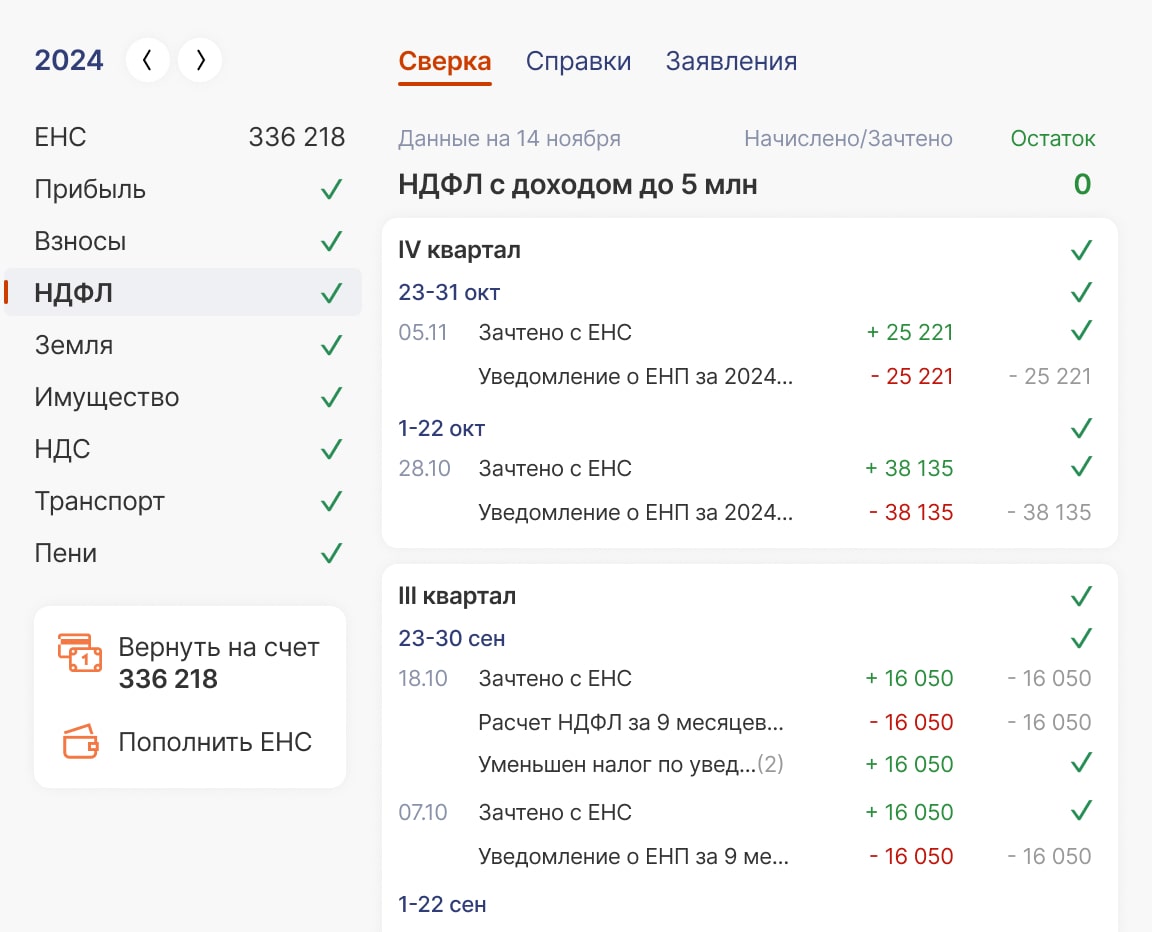
Task: Select НДФЛ in the sidebar
Action: click(183, 292)
